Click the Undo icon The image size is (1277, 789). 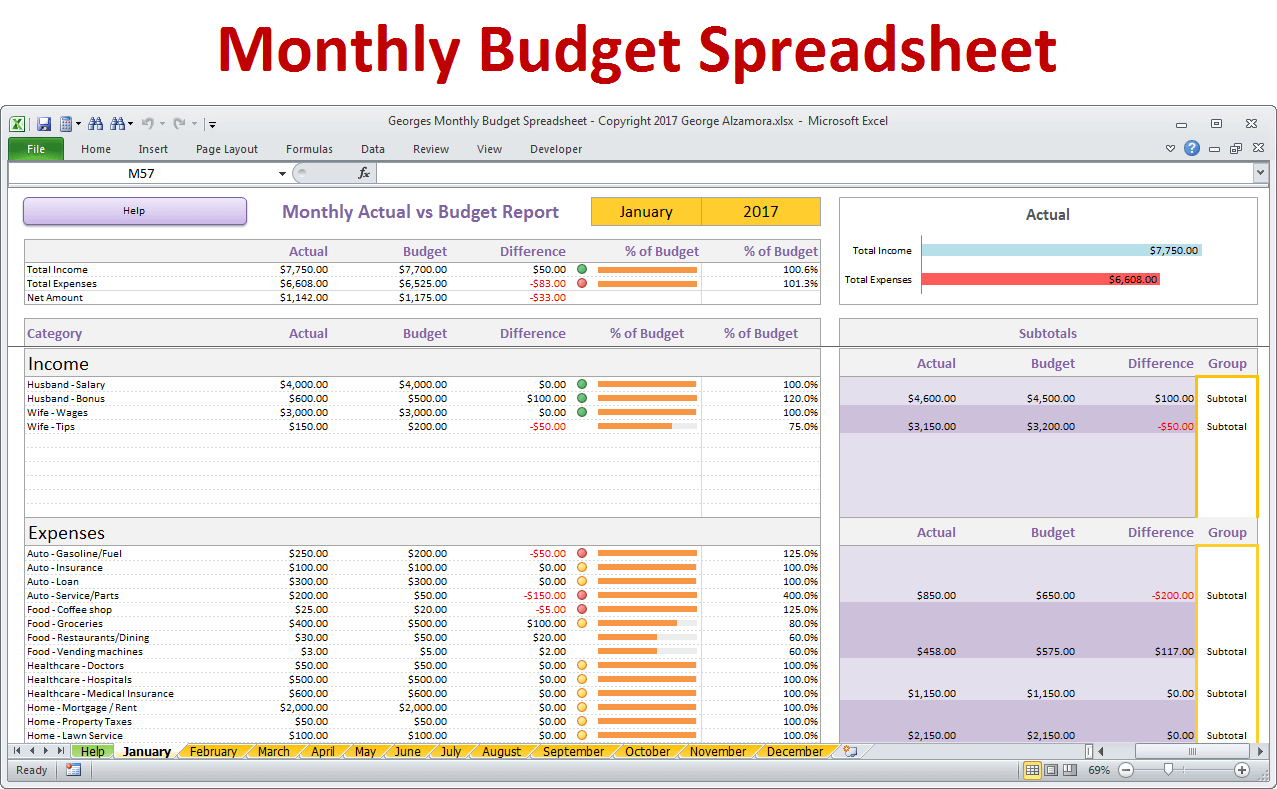click(x=146, y=123)
